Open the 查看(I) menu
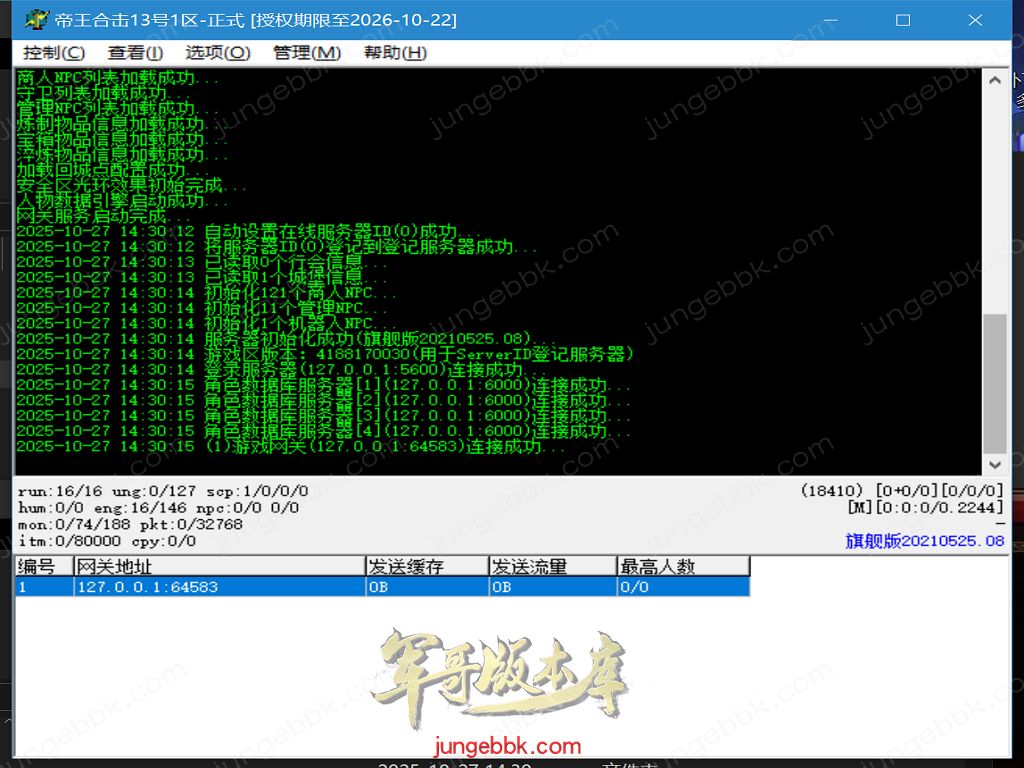The image size is (1024, 768). (x=135, y=53)
